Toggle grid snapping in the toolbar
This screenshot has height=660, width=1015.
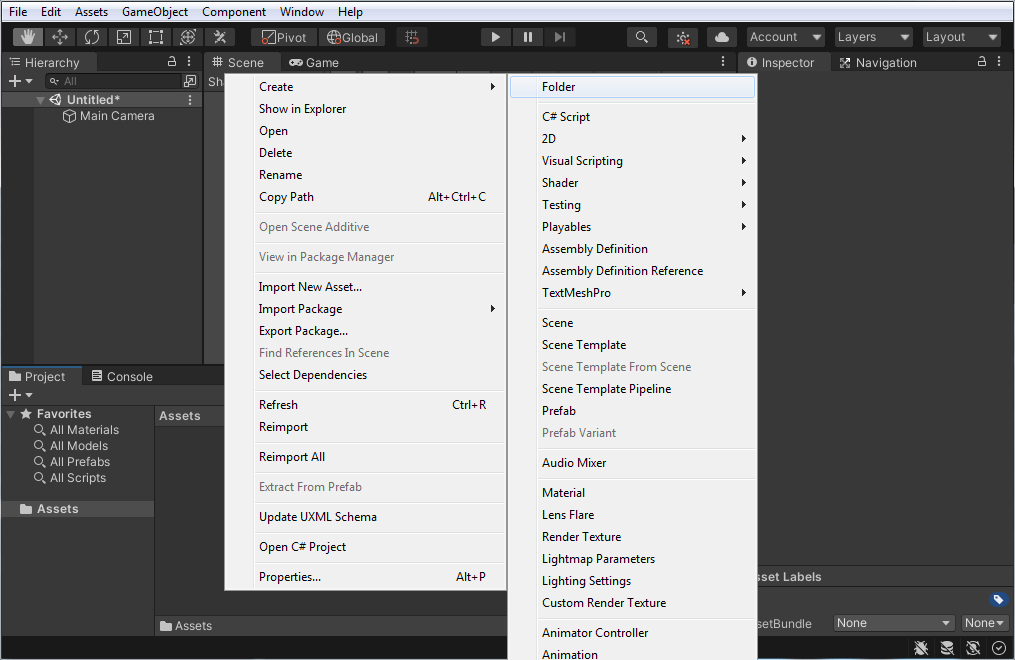[411, 36]
